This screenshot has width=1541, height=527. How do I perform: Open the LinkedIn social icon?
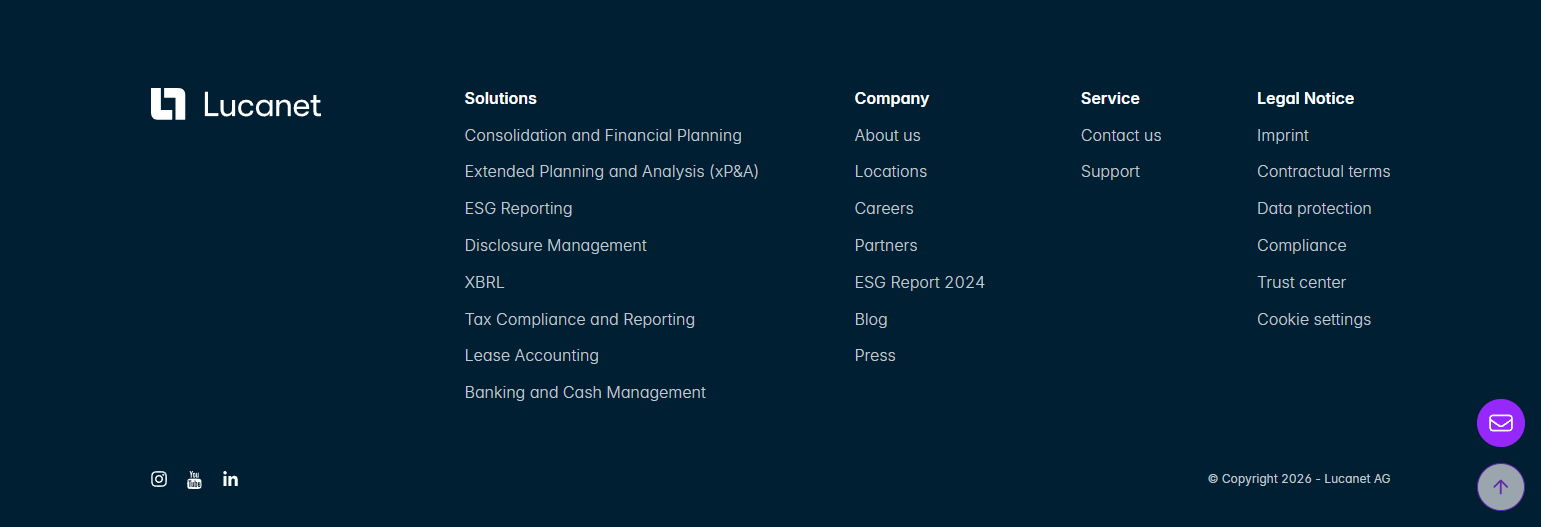pyautogui.click(x=230, y=479)
